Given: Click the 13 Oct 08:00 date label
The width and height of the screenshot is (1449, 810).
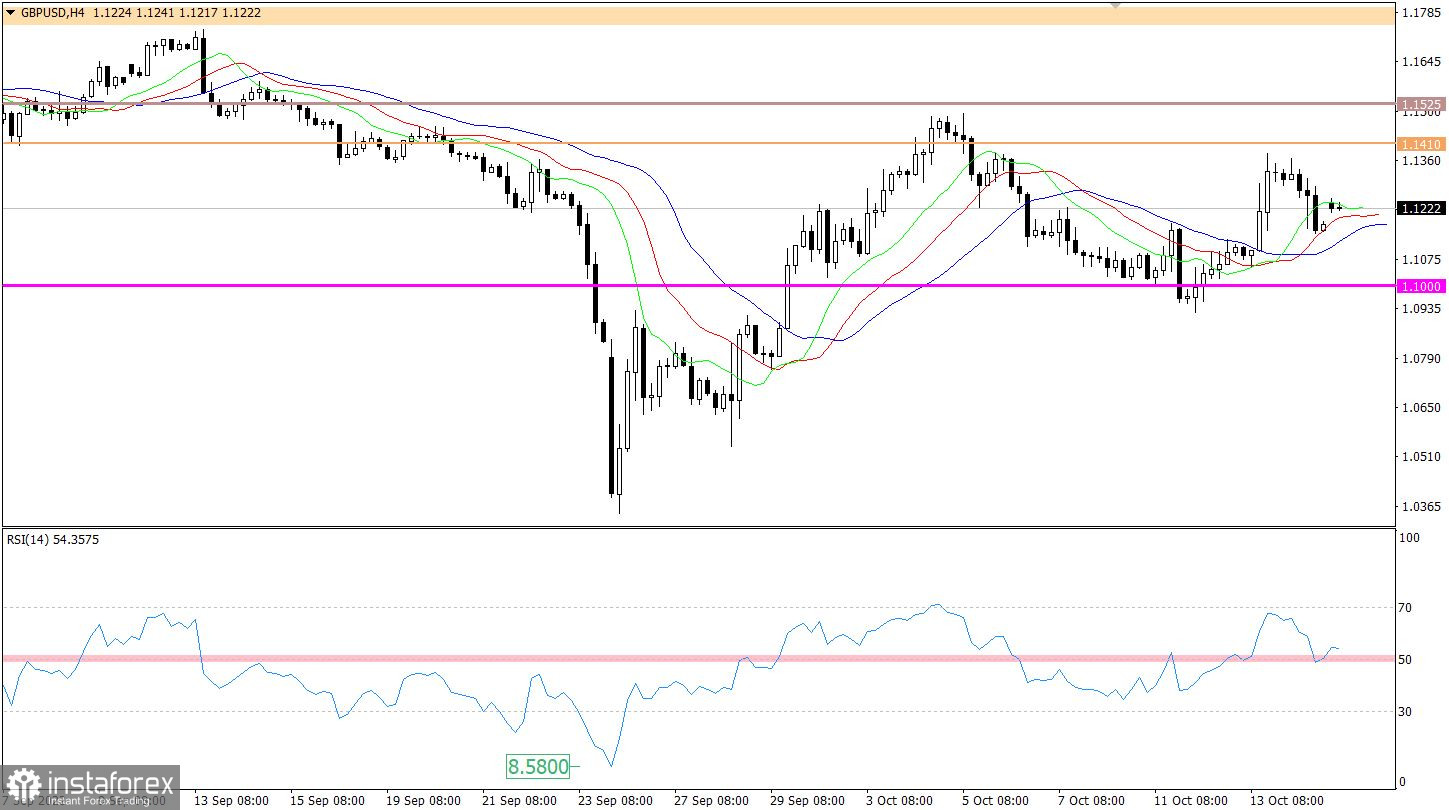Looking at the screenshot, I should pyautogui.click(x=1287, y=801).
